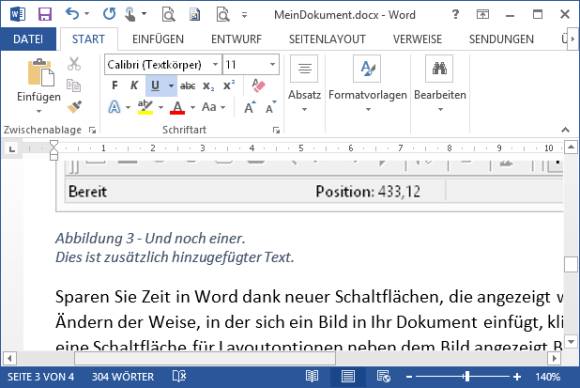The image size is (580, 388).
Task: Open the font size 11 dropdown
Action: [273, 64]
